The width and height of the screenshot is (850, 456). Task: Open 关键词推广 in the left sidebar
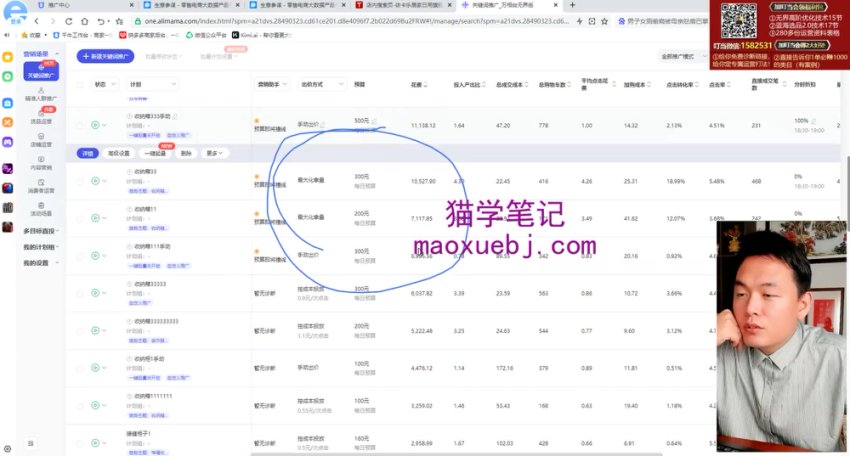tap(40, 72)
